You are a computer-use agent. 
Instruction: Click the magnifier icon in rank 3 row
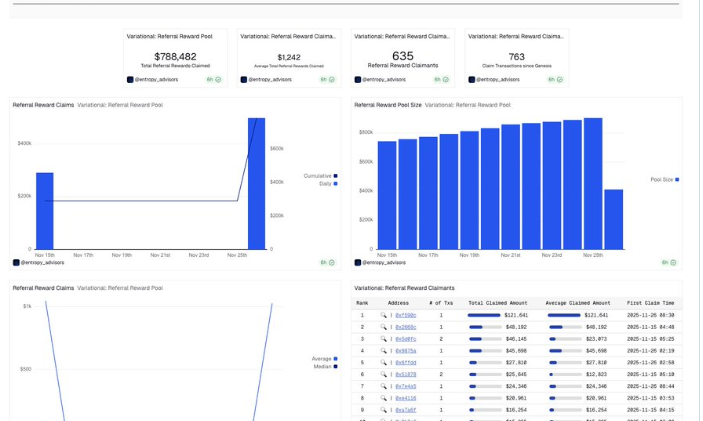(383, 339)
